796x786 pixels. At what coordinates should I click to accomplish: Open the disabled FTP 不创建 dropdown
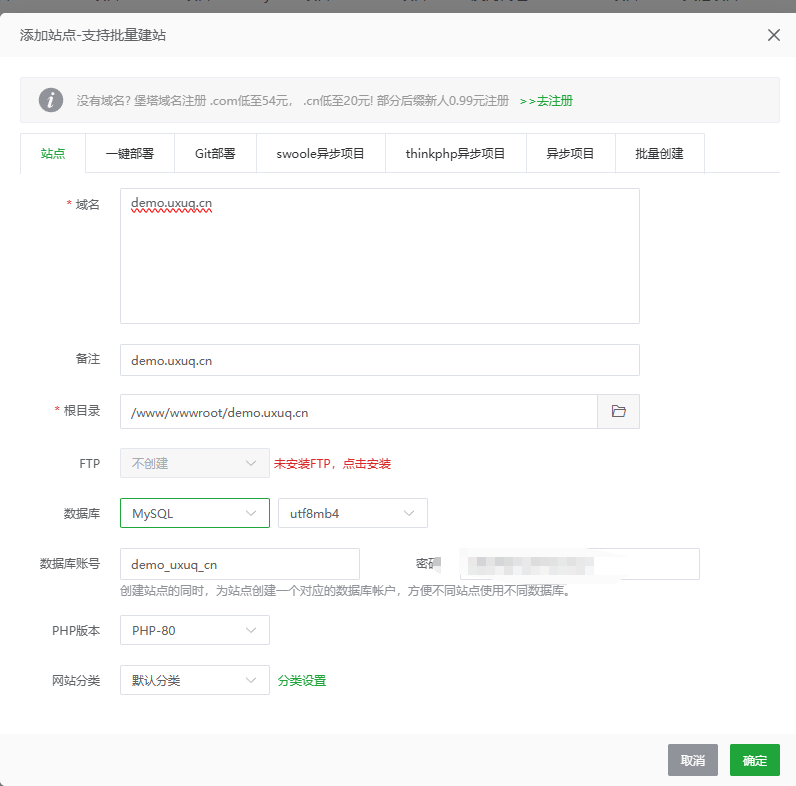point(194,464)
